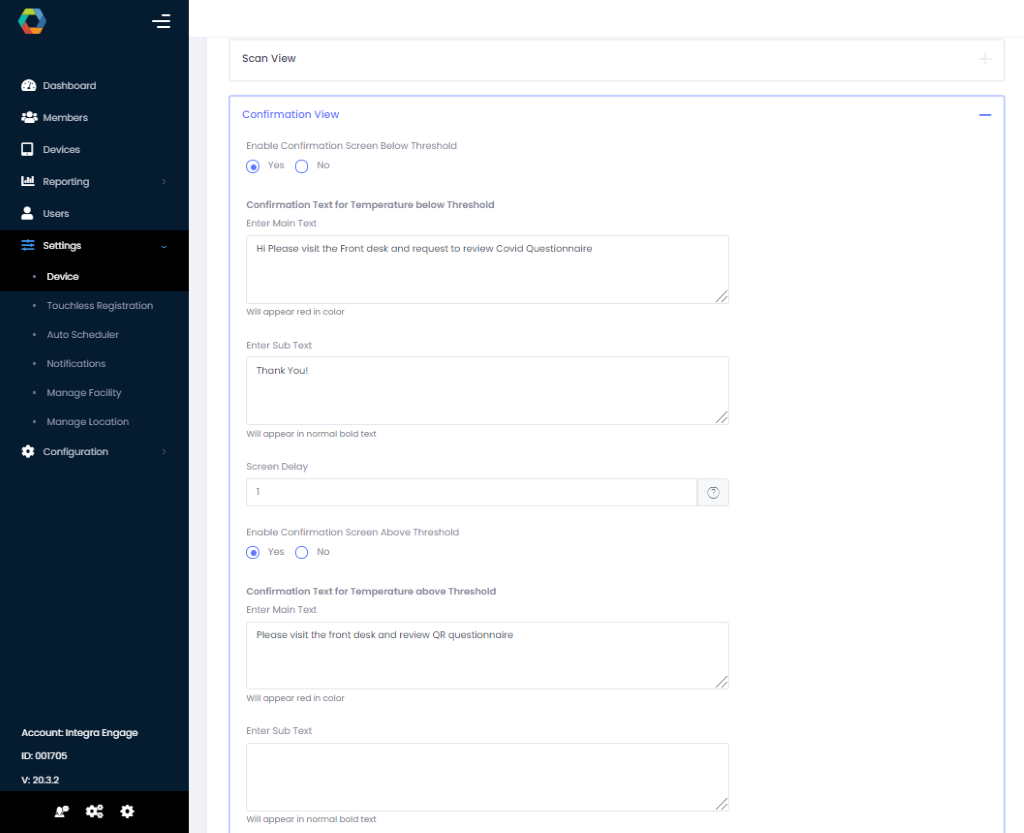
Task: Click the company logo in the corner
Action: tap(32, 20)
